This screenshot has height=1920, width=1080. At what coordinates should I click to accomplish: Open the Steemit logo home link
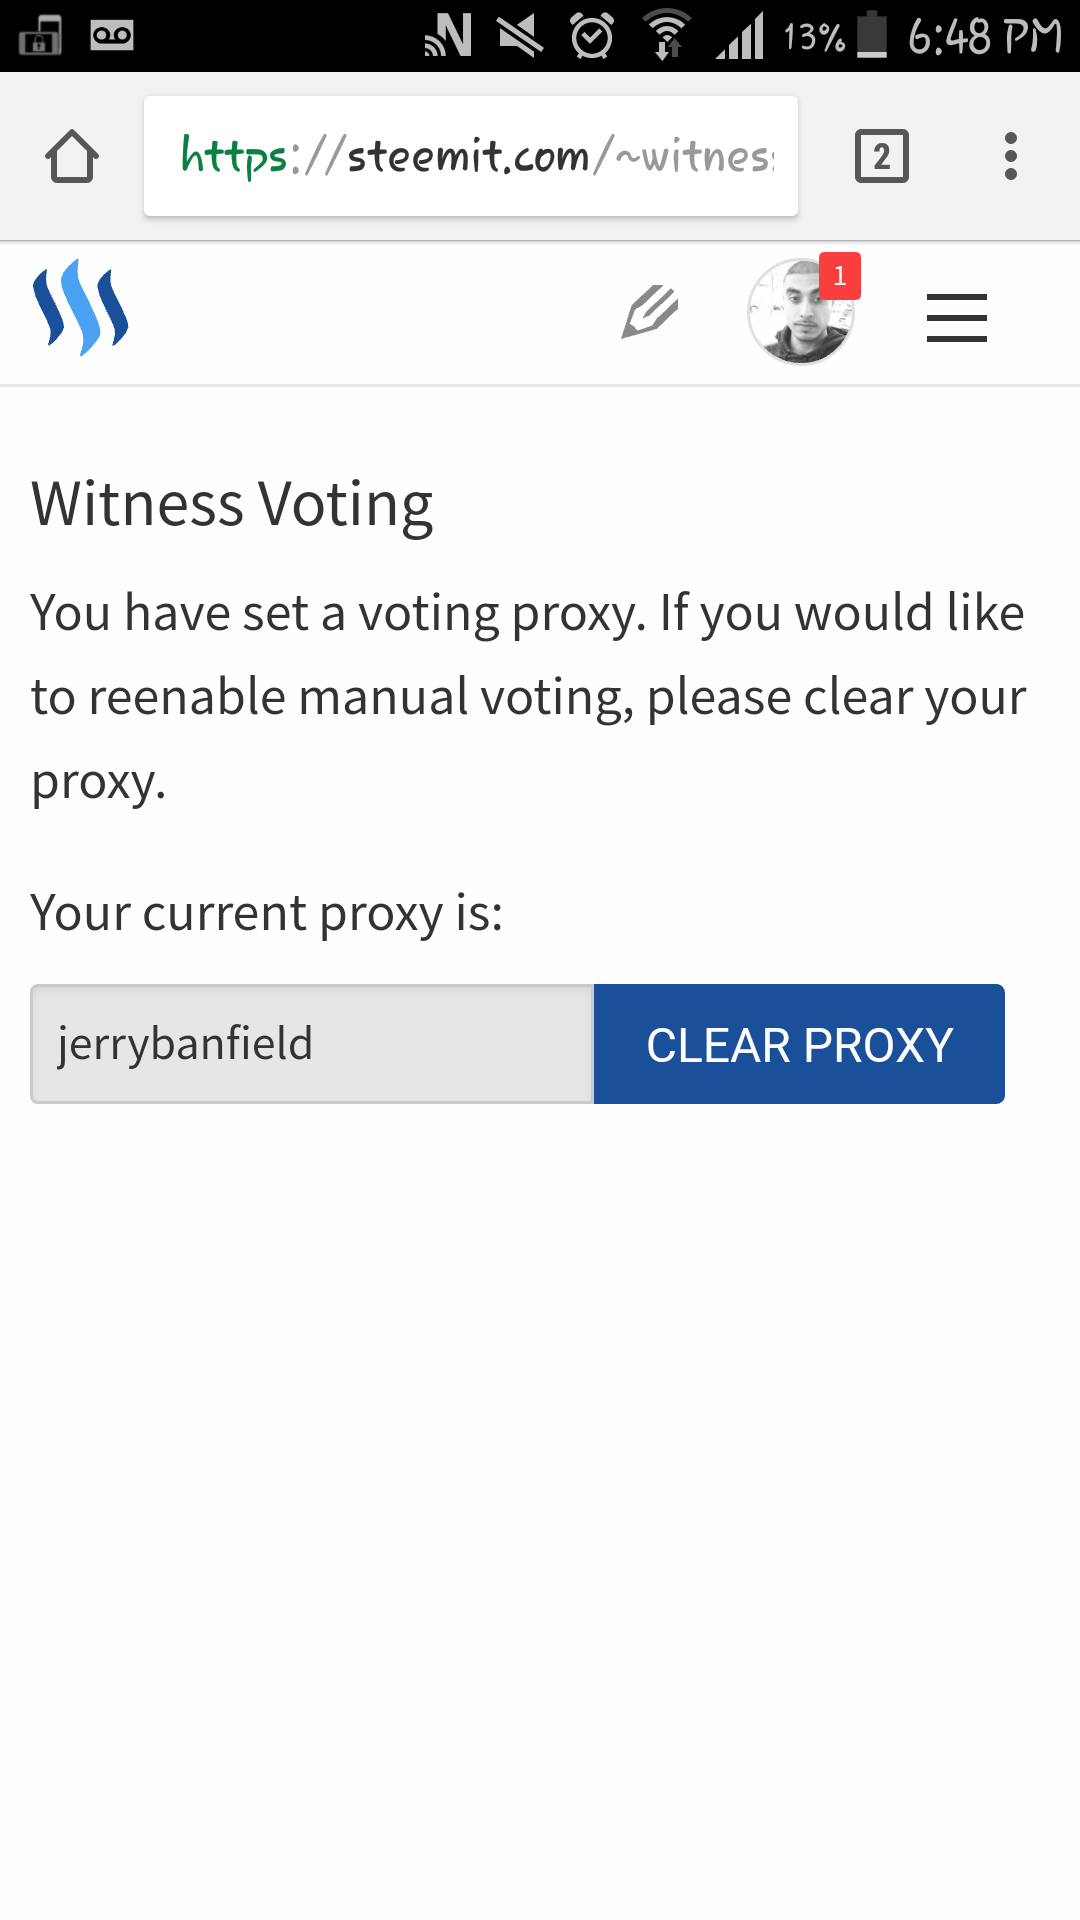click(81, 307)
